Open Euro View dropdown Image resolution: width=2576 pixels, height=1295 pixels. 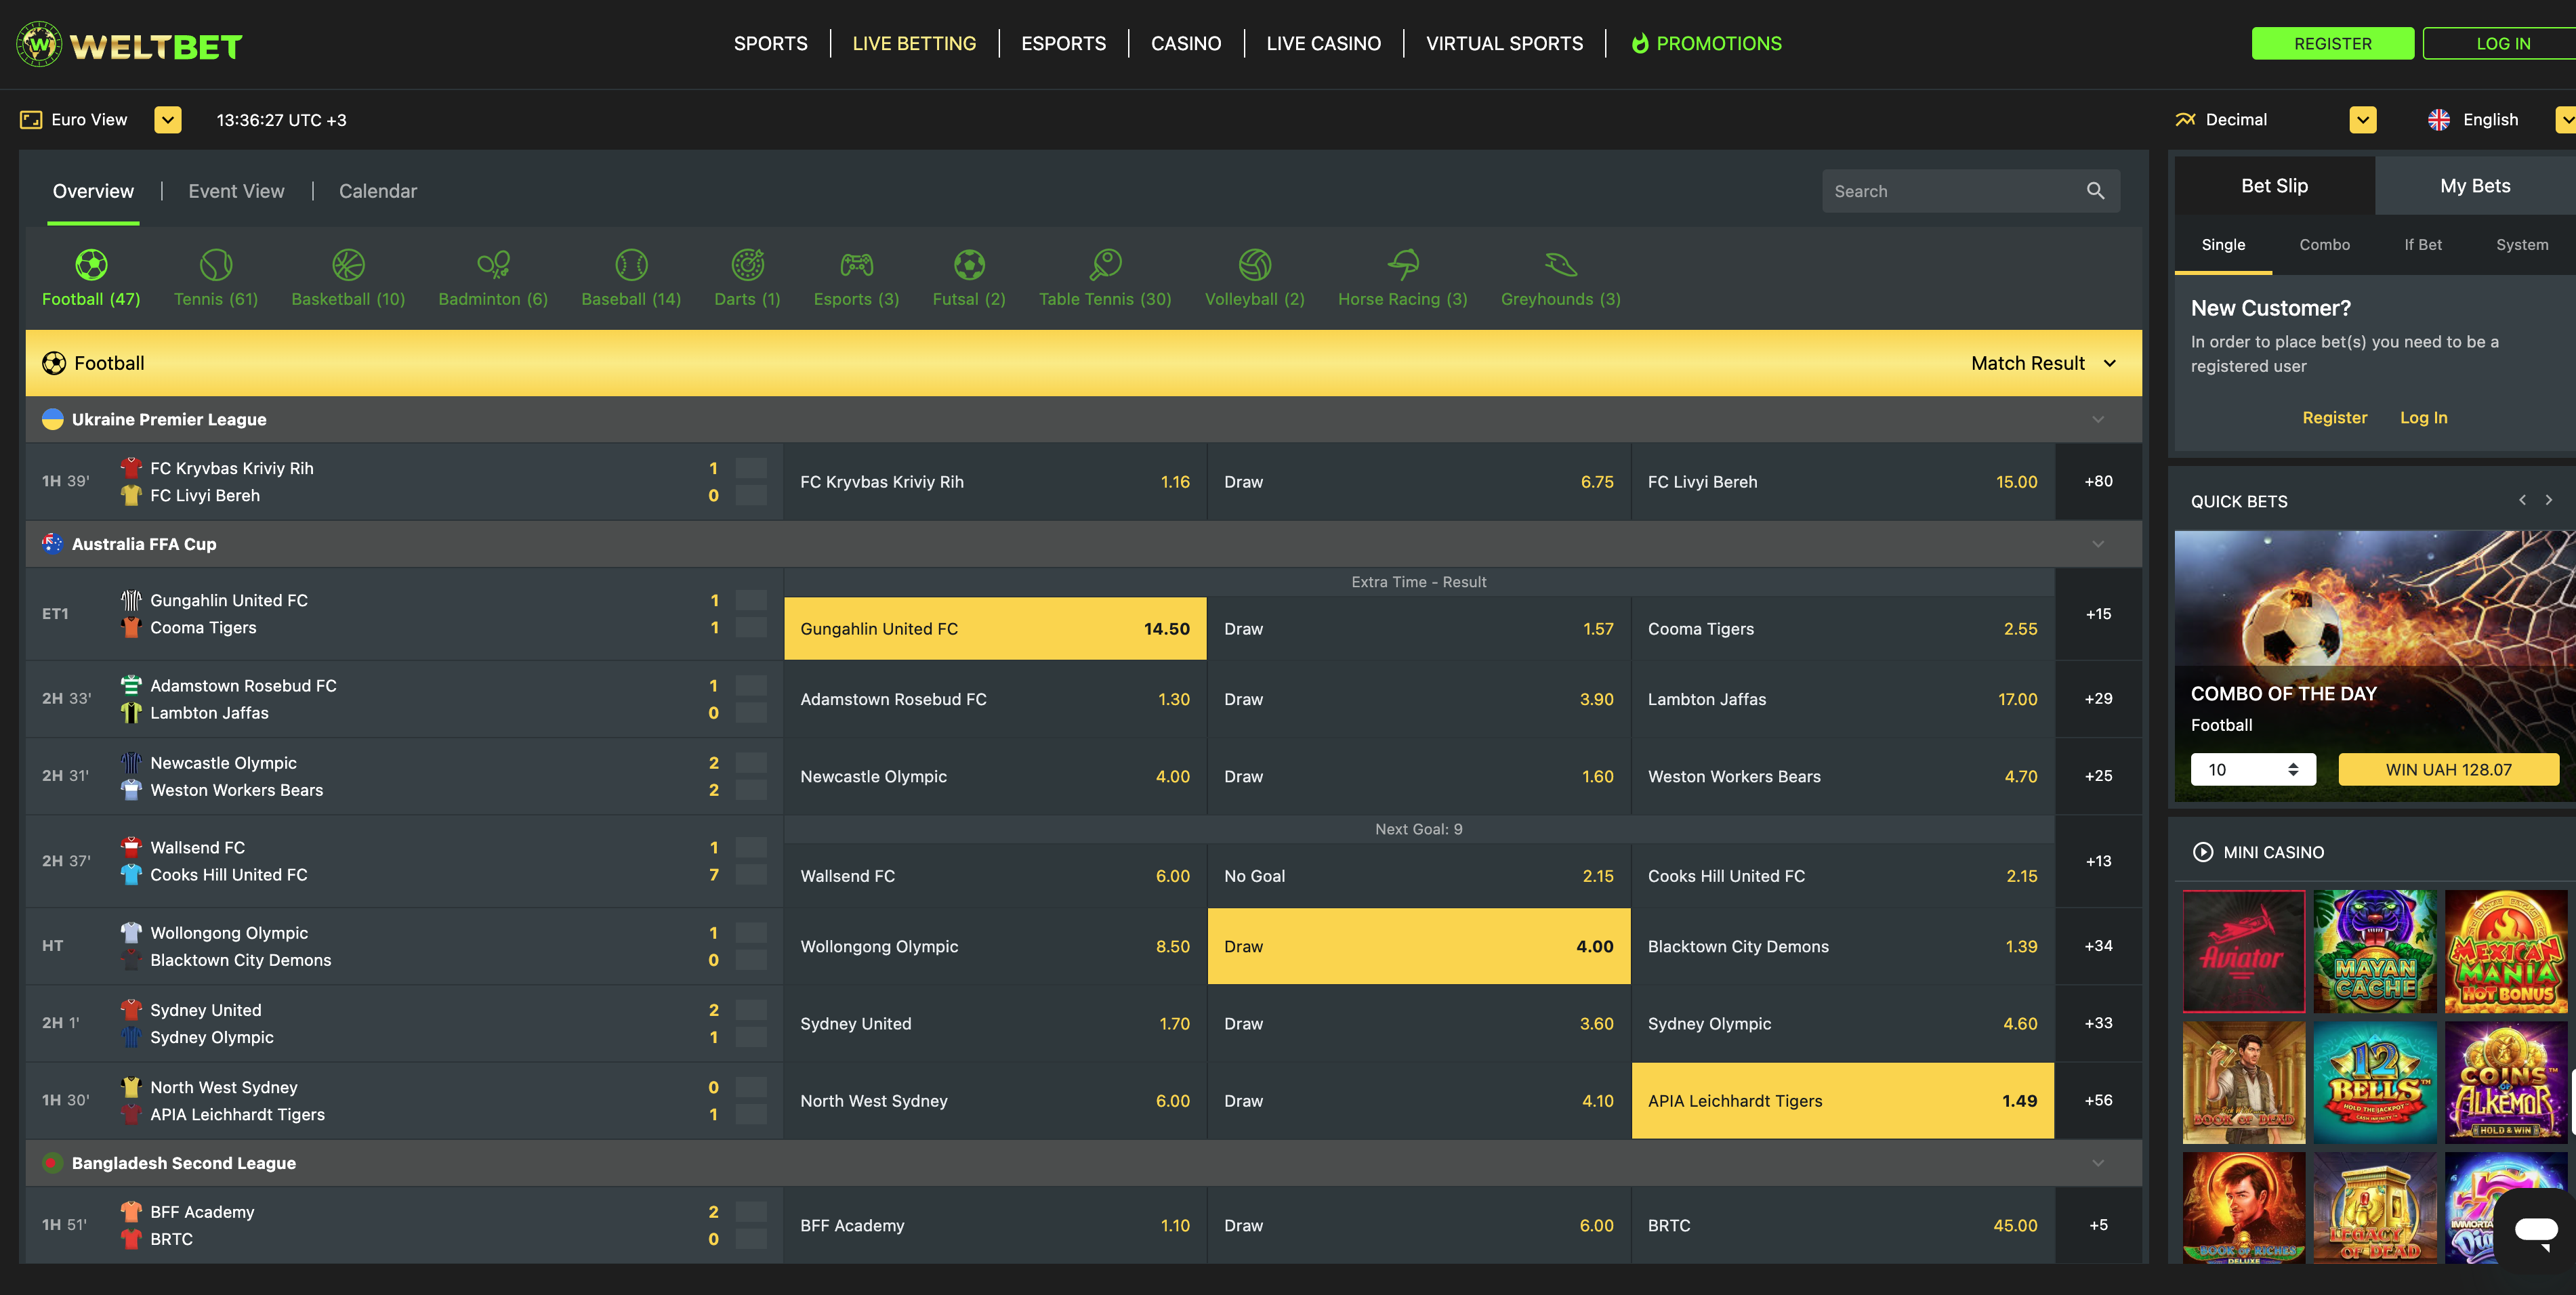pos(168,120)
